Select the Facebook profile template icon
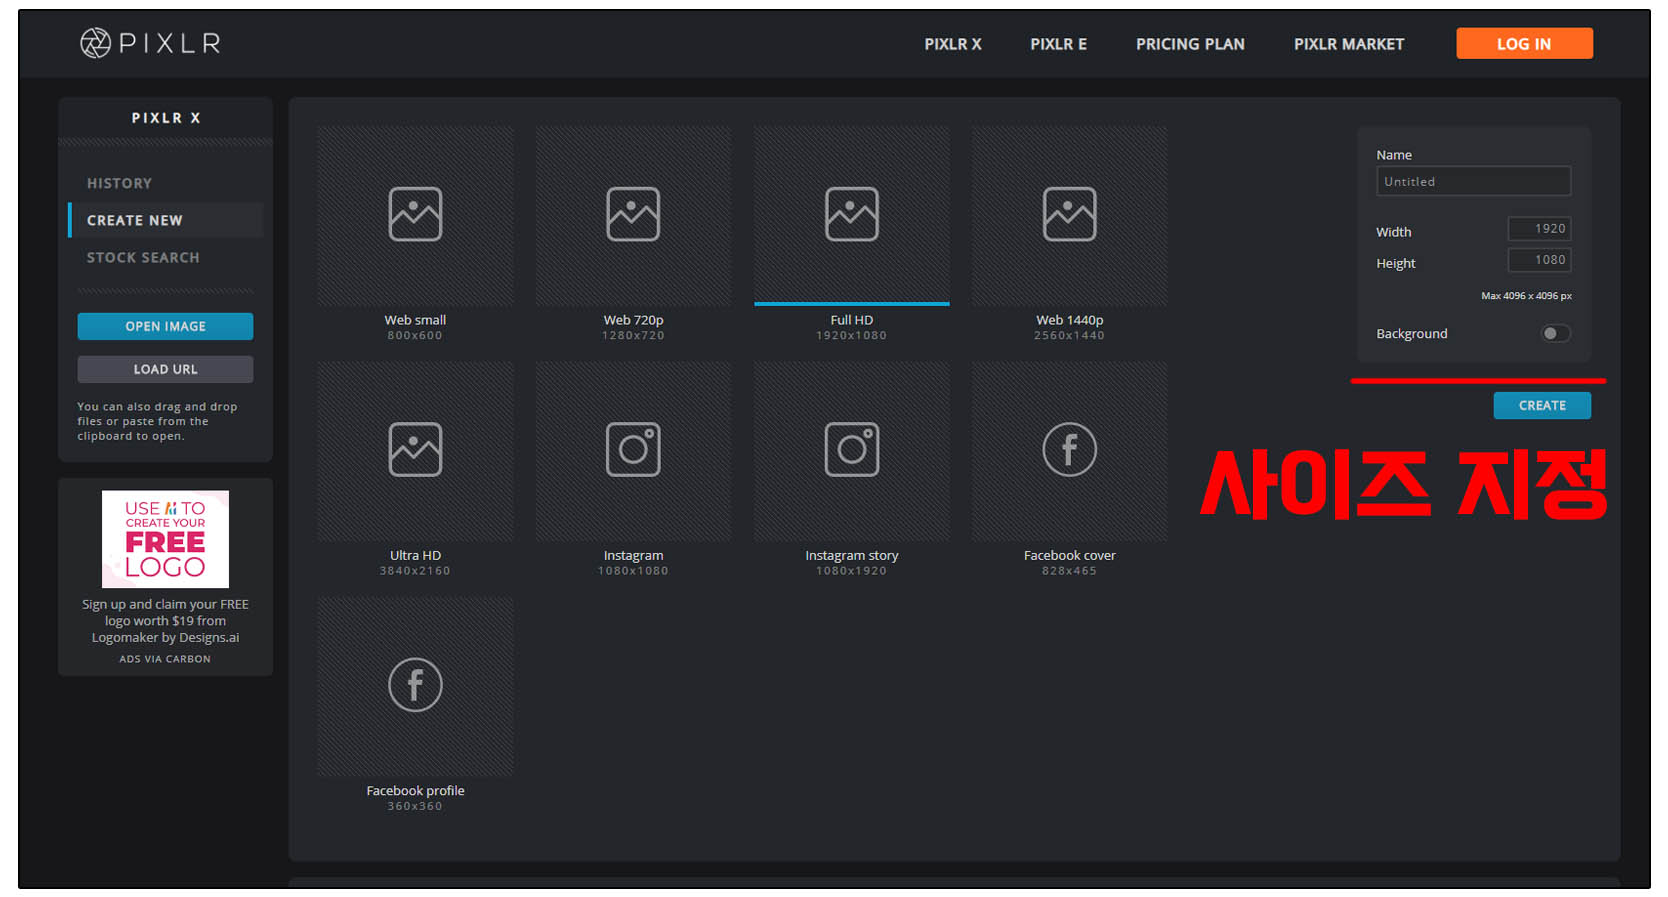 click(415, 685)
